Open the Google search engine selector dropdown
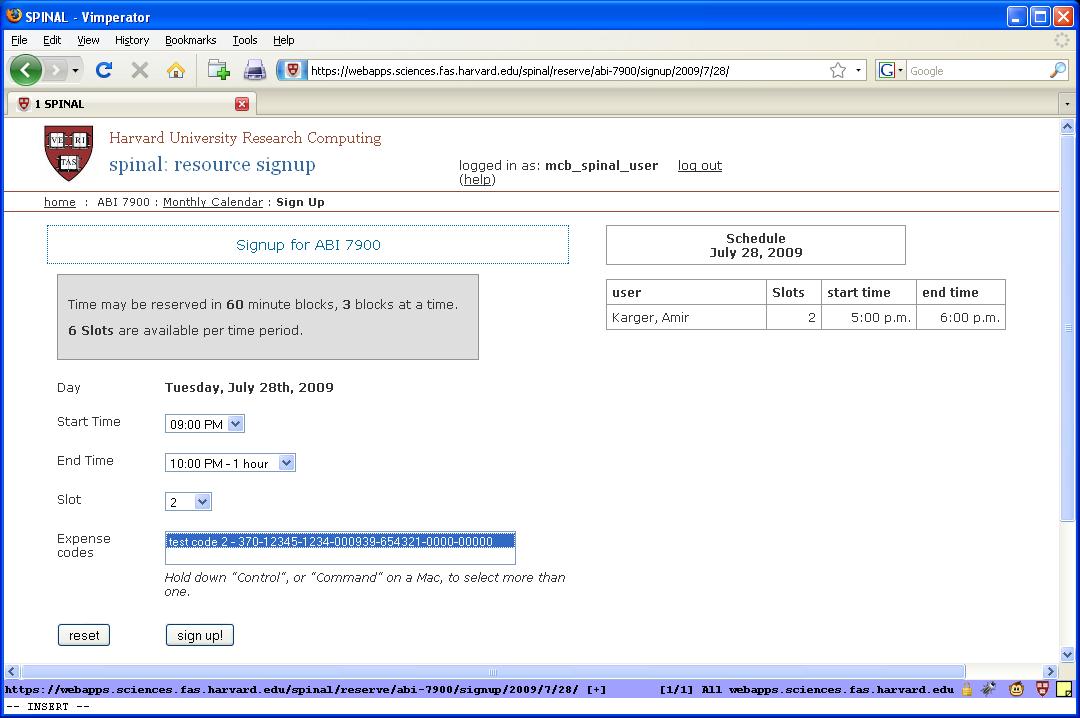 tap(890, 70)
